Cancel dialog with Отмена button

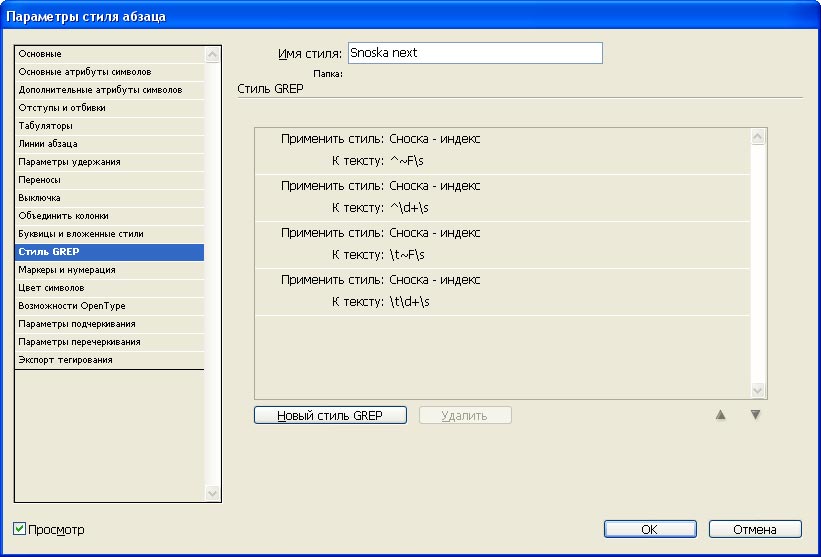point(755,529)
